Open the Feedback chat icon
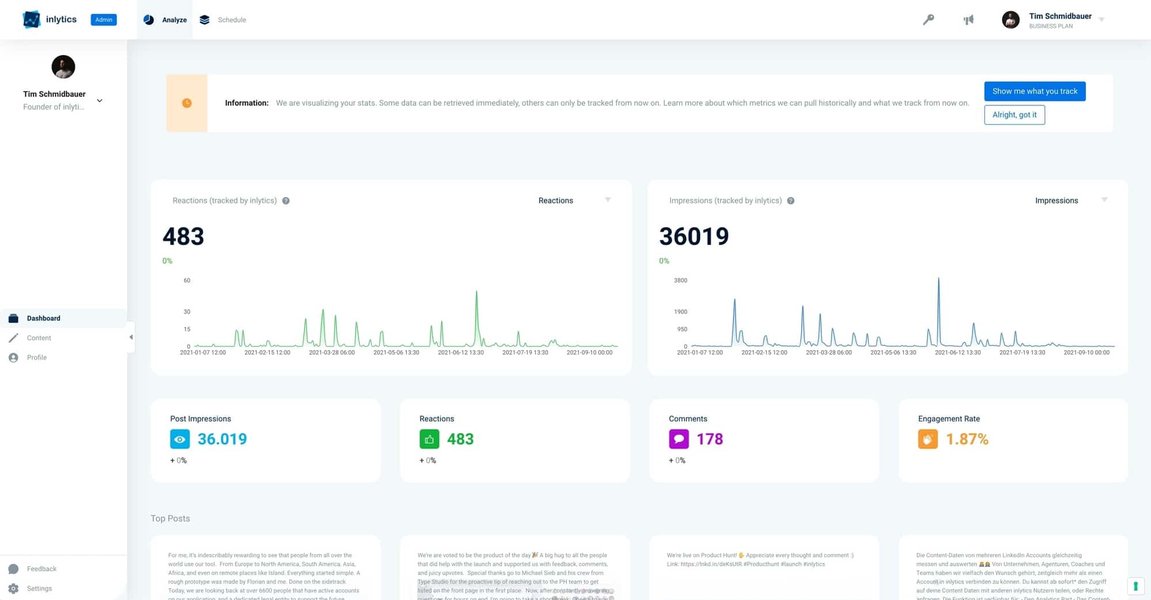The width and height of the screenshot is (1151, 600). tap(11, 566)
